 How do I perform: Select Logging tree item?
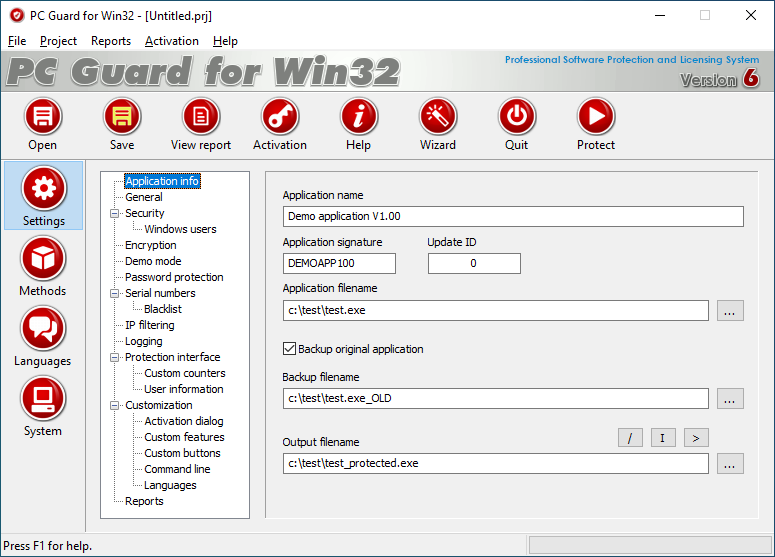(x=143, y=342)
